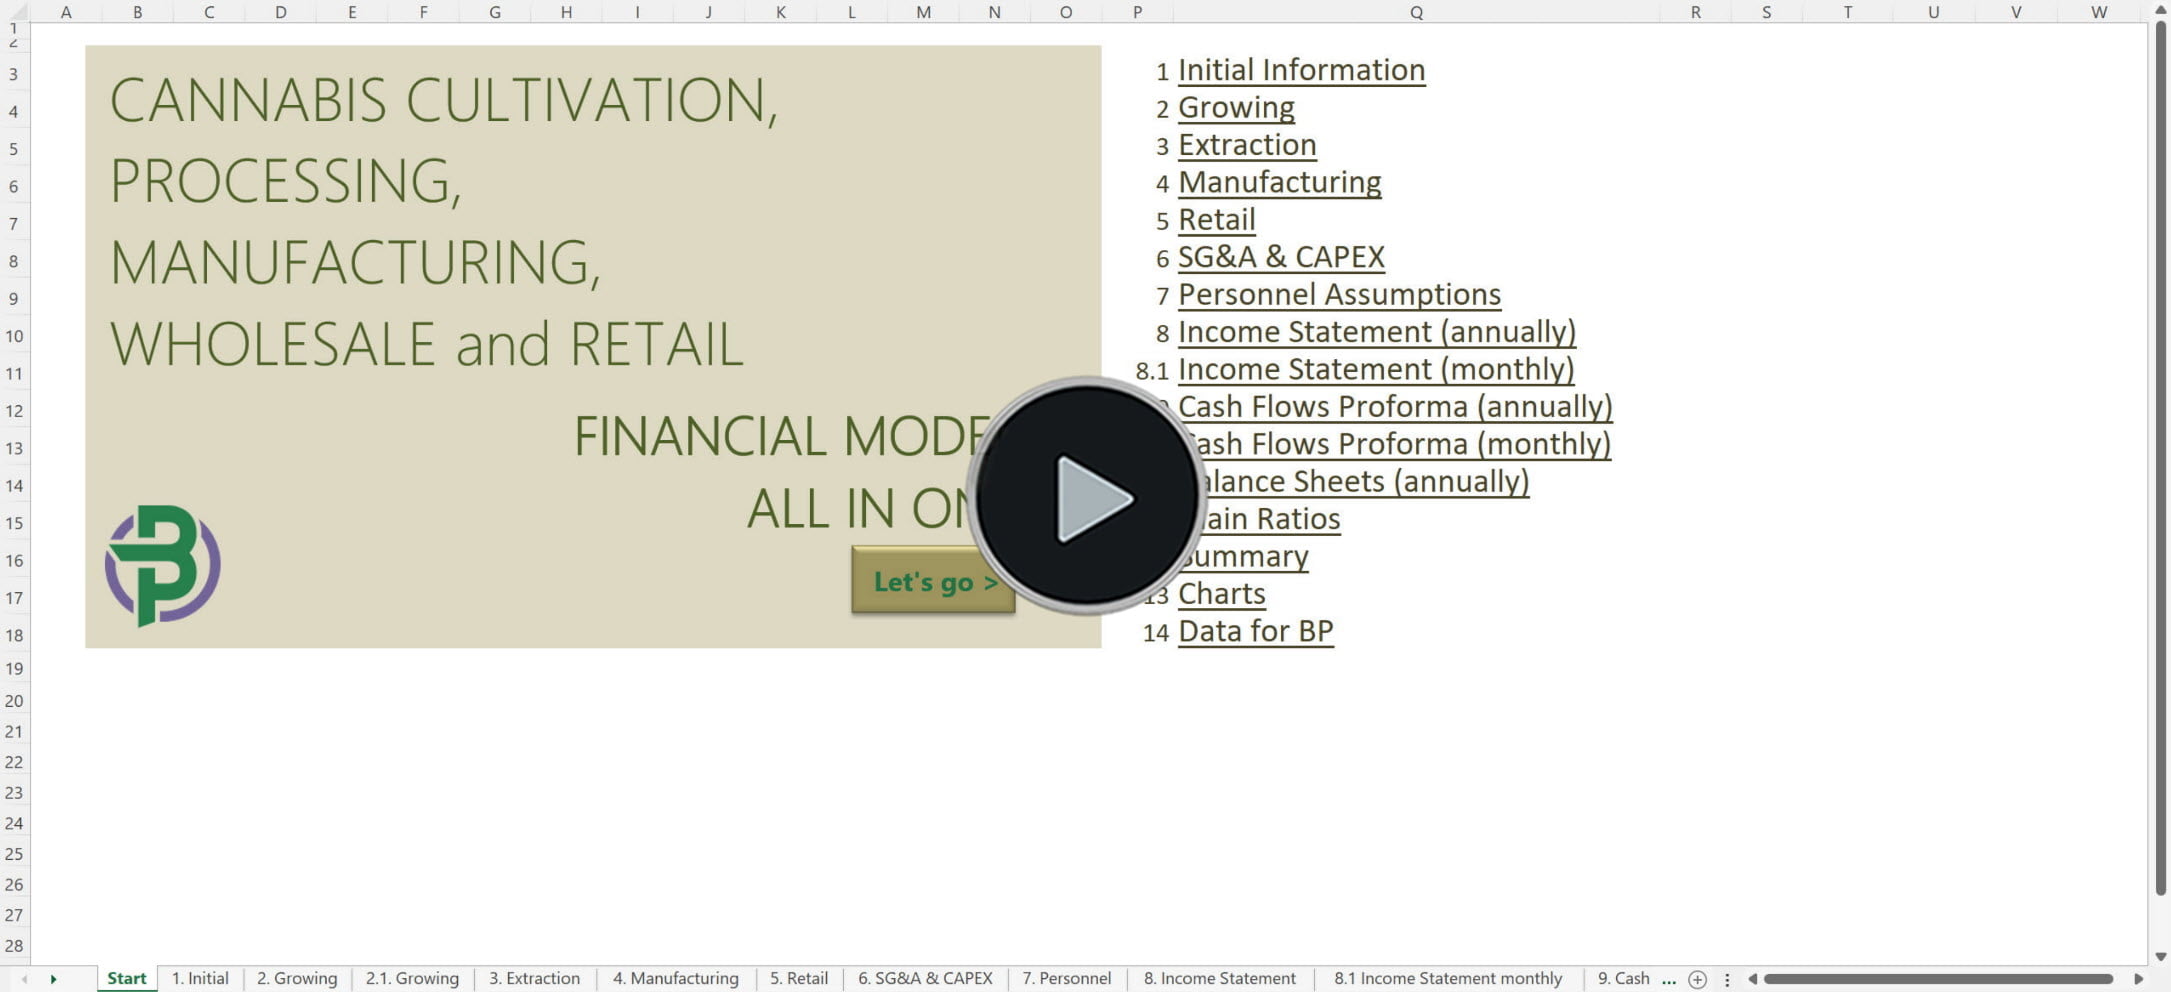The image size is (2171, 992).
Task: Open Cash Flows Proforma (annually) link
Action: (x=1395, y=407)
